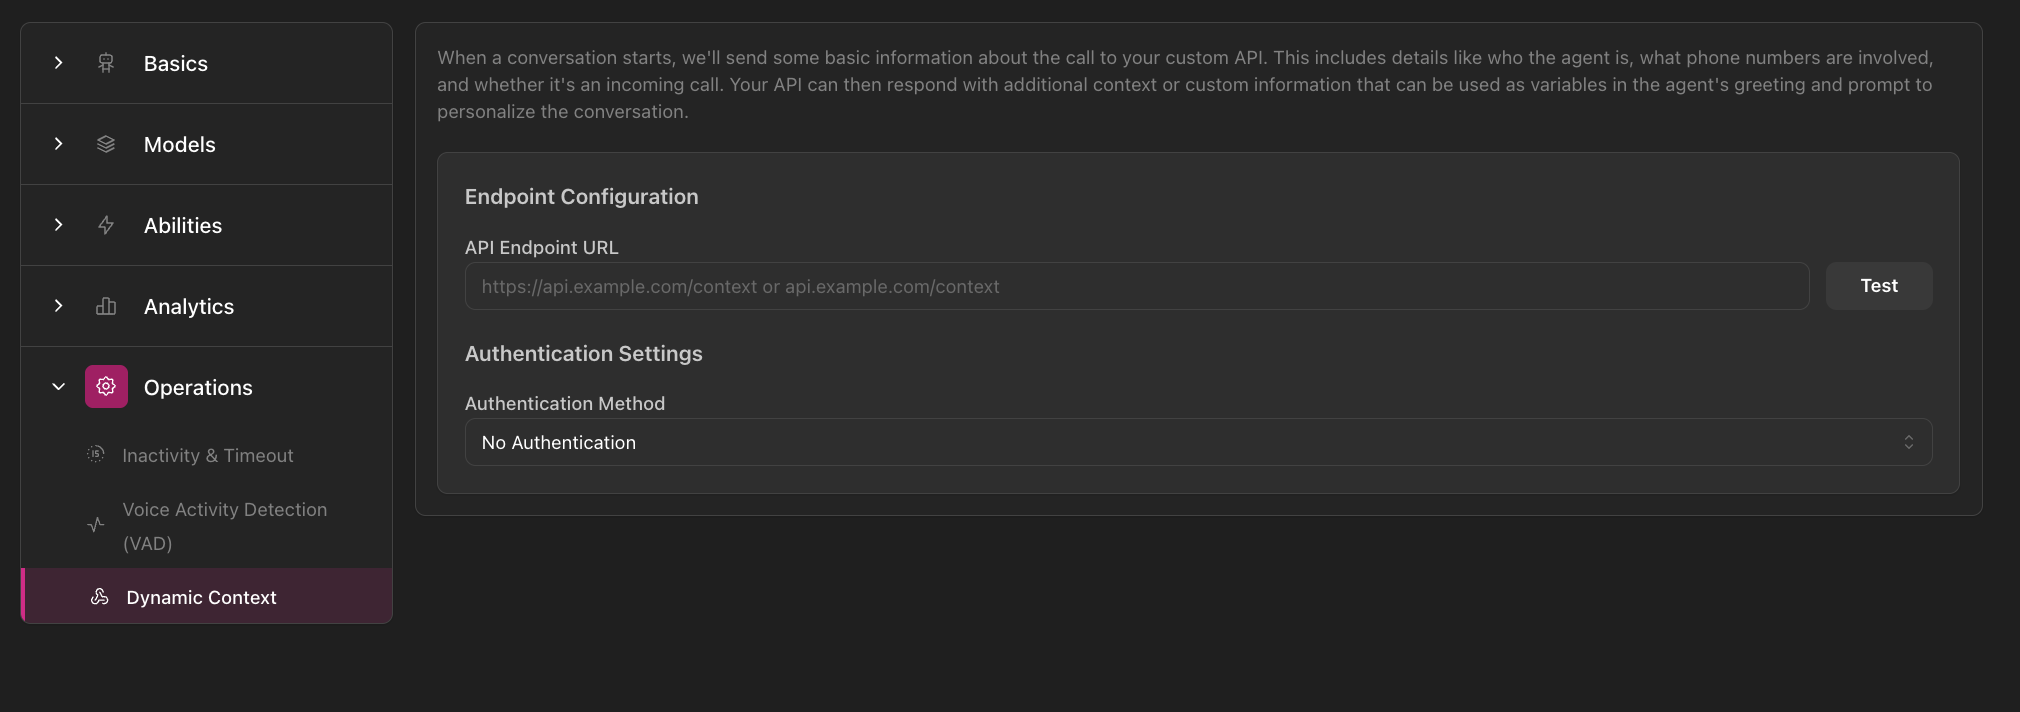Image resolution: width=2020 pixels, height=712 pixels.
Task: Open Inactivity & Timeout settings
Action: [x=207, y=454]
